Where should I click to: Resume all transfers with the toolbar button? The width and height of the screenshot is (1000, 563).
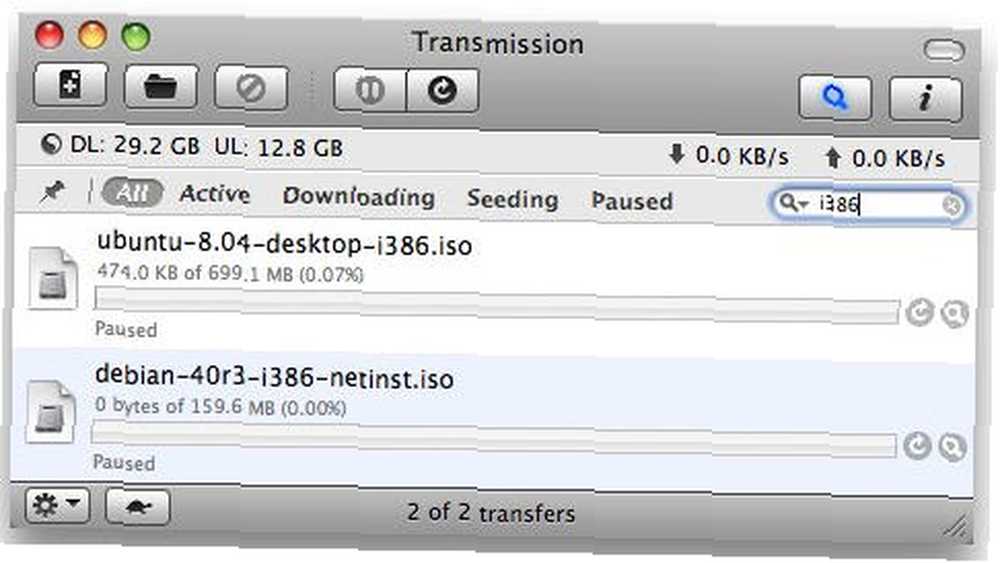(x=443, y=91)
